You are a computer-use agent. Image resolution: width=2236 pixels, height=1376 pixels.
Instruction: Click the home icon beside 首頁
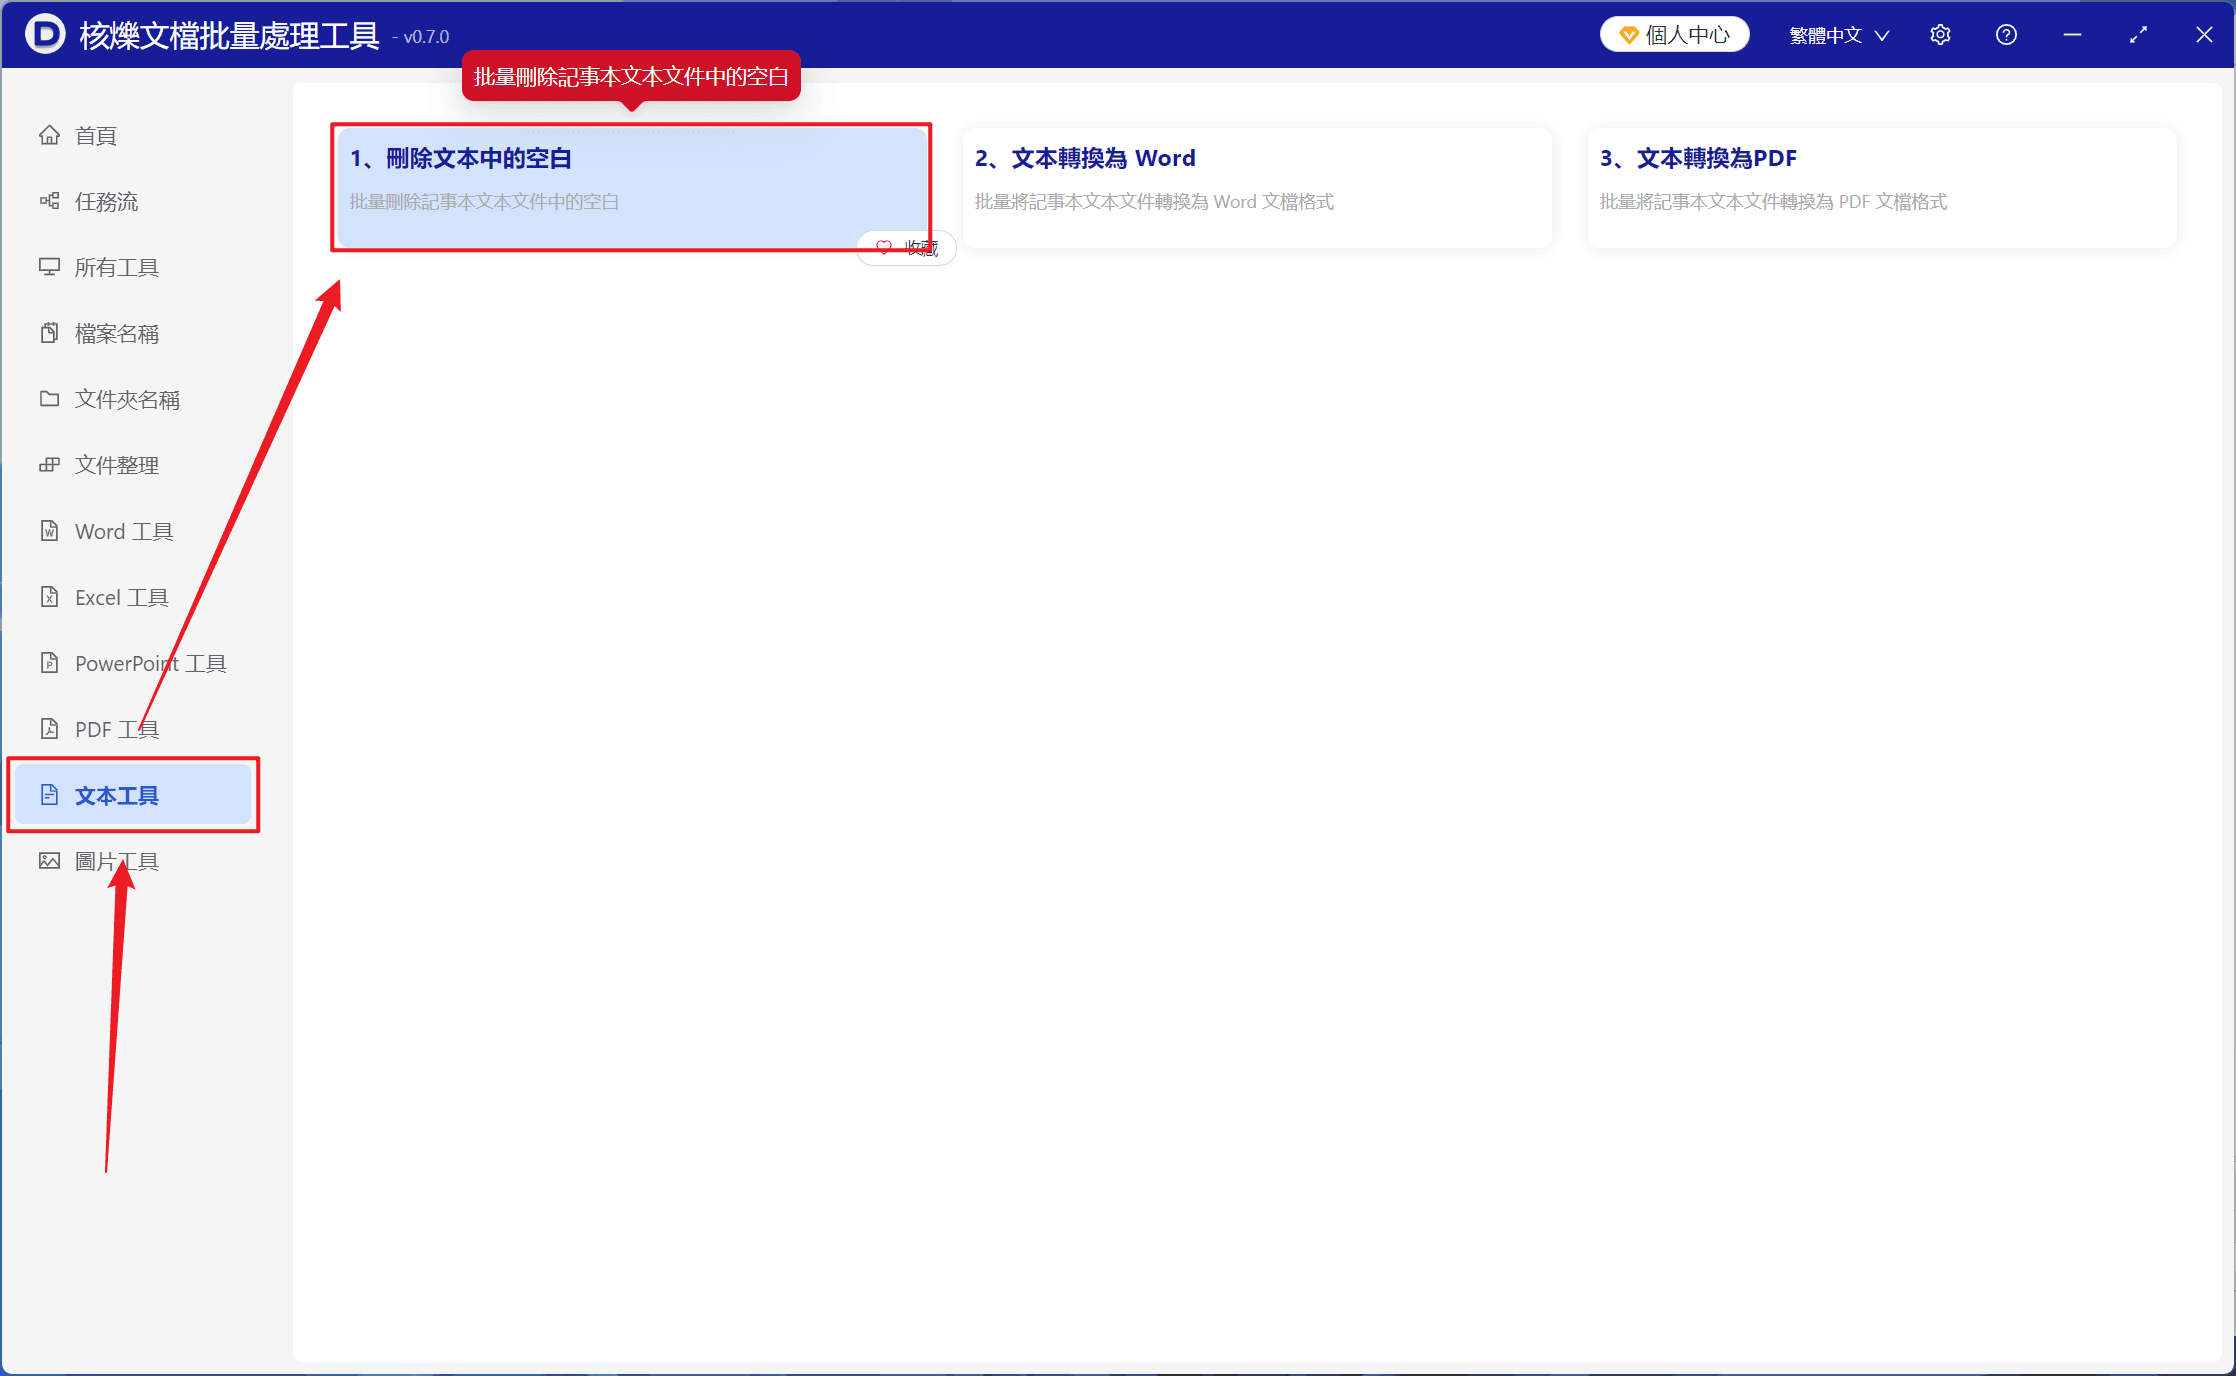[49, 135]
